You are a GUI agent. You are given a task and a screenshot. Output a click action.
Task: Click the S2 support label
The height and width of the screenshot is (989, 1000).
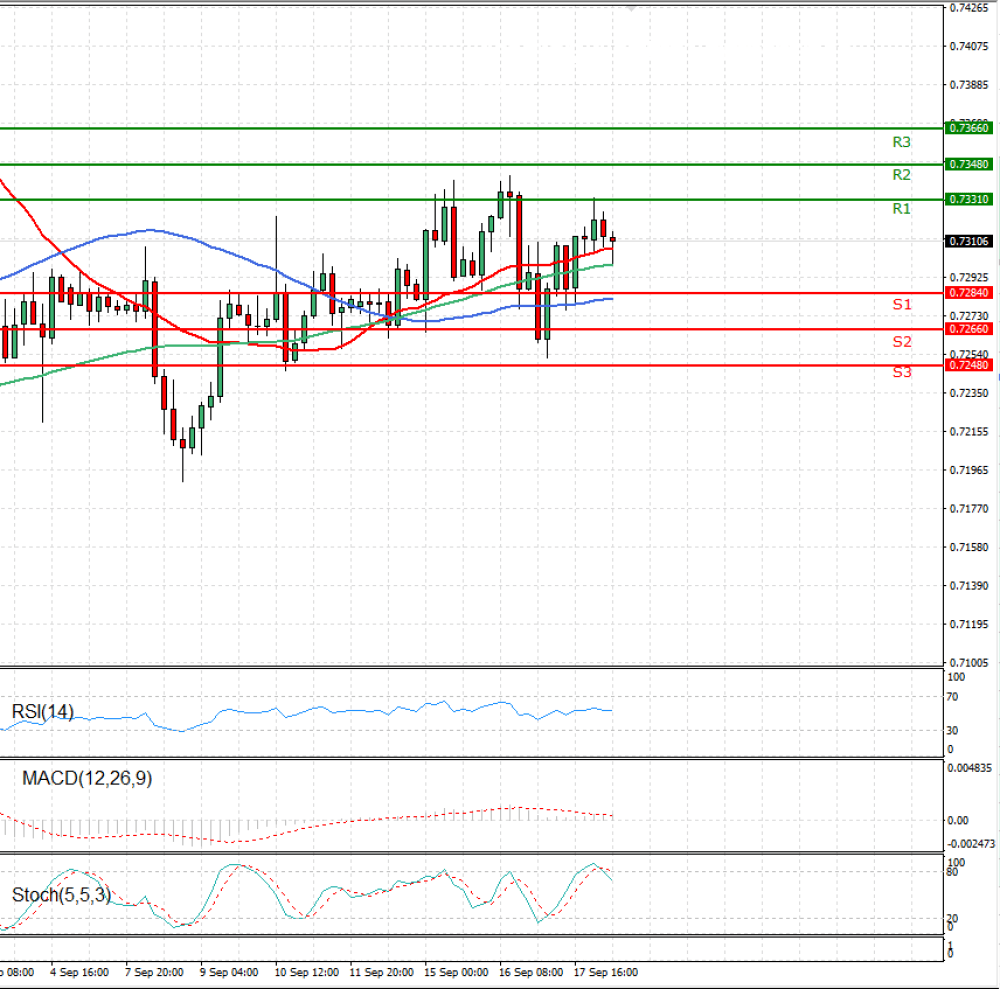coord(902,342)
